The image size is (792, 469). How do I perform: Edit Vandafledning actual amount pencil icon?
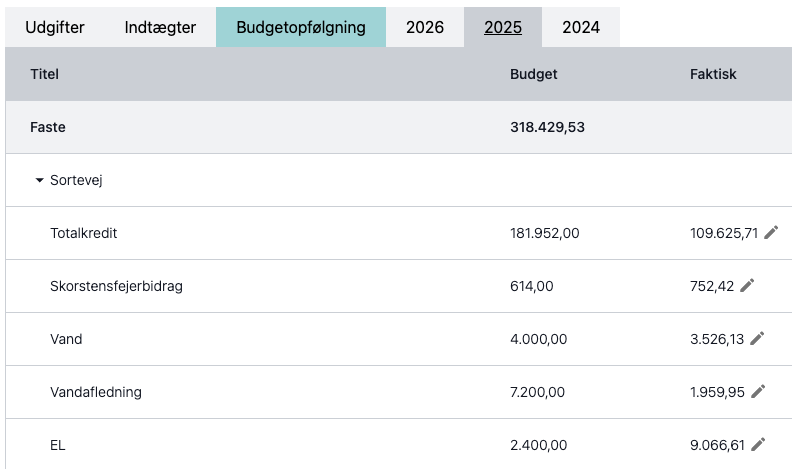pos(758,392)
